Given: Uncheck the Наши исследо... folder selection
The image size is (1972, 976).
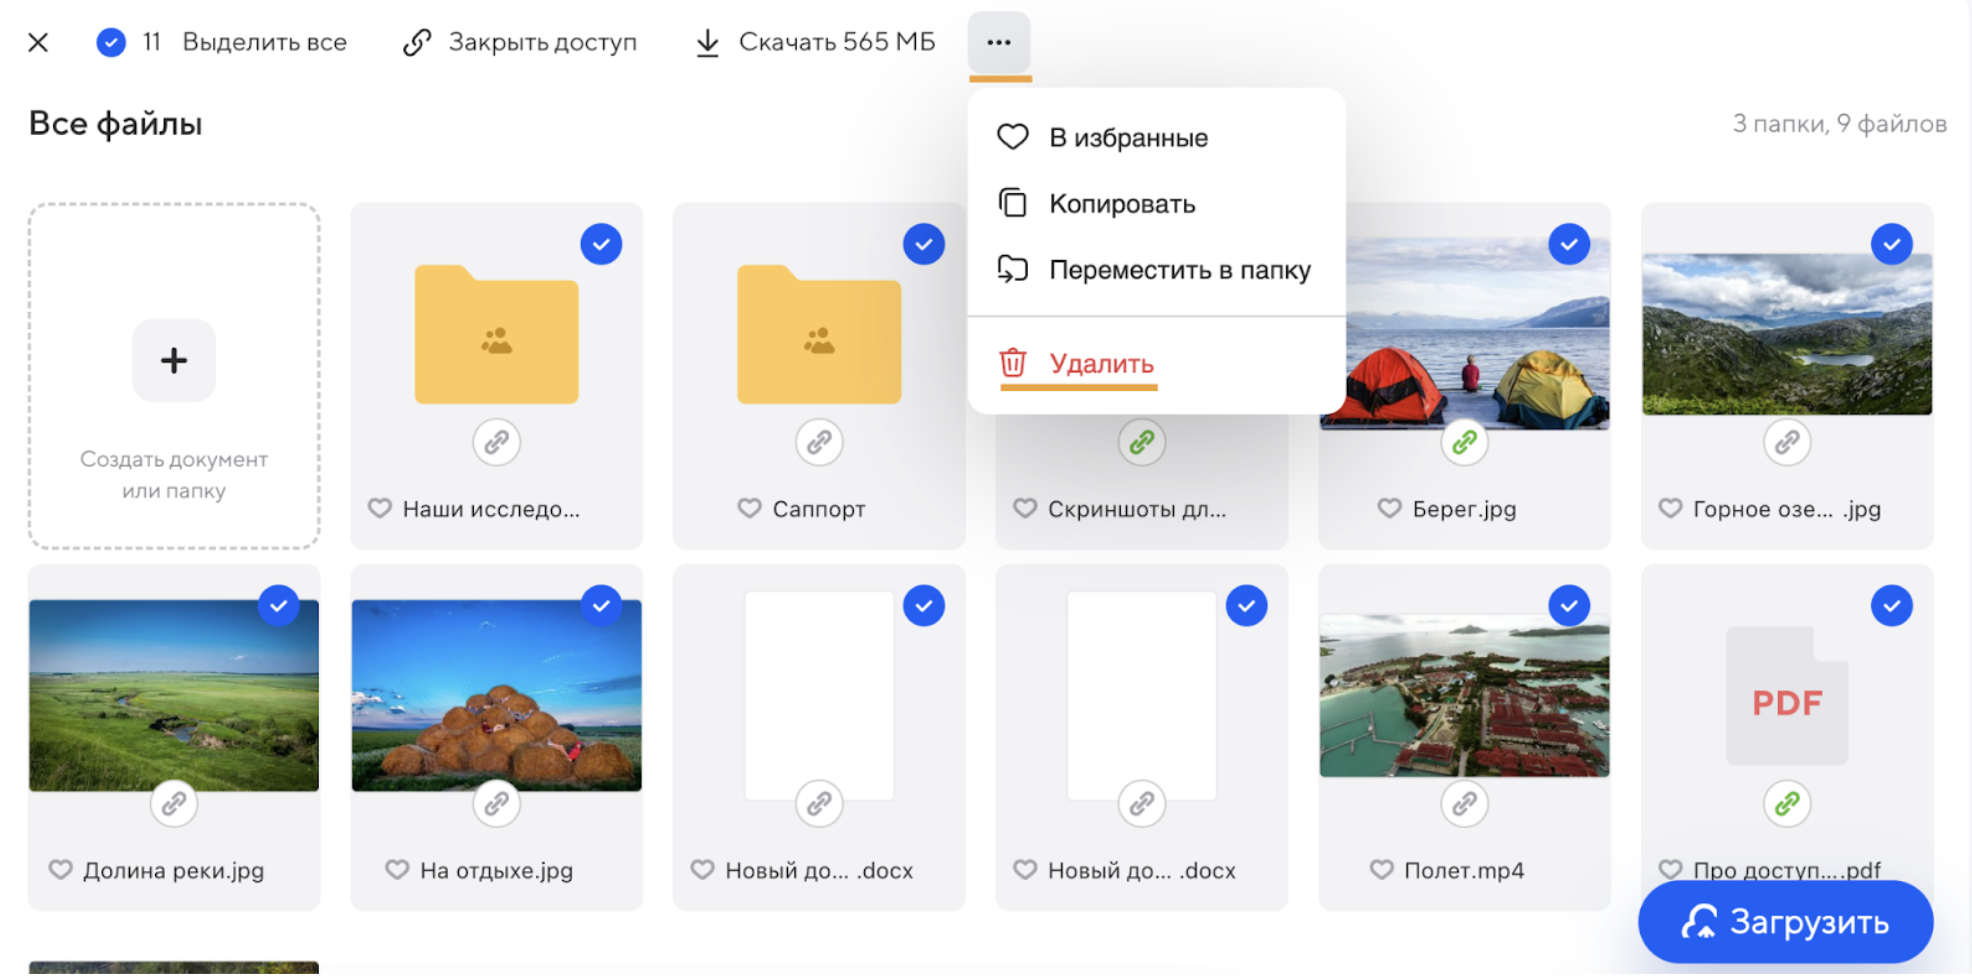Looking at the screenshot, I should (601, 243).
